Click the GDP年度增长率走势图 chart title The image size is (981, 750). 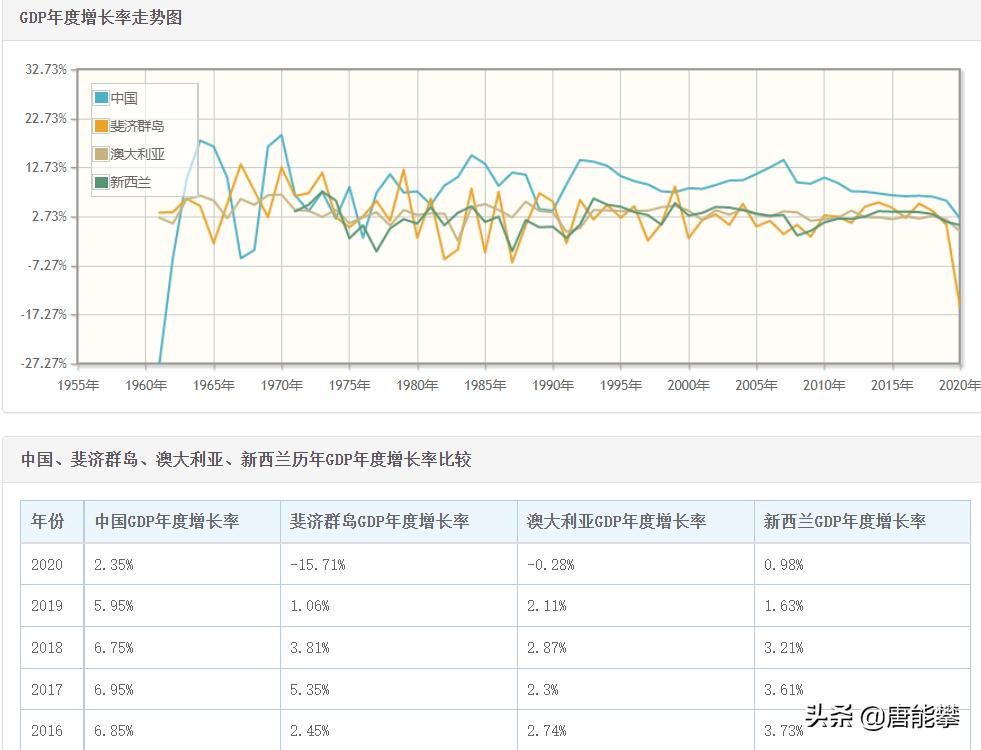click(x=101, y=18)
